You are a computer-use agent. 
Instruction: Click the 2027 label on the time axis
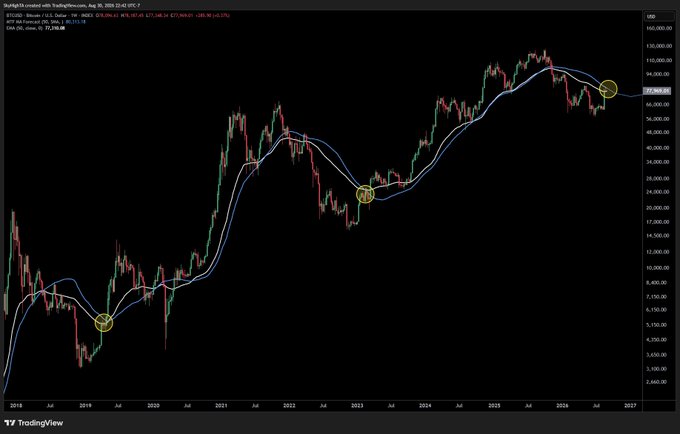coord(630,406)
